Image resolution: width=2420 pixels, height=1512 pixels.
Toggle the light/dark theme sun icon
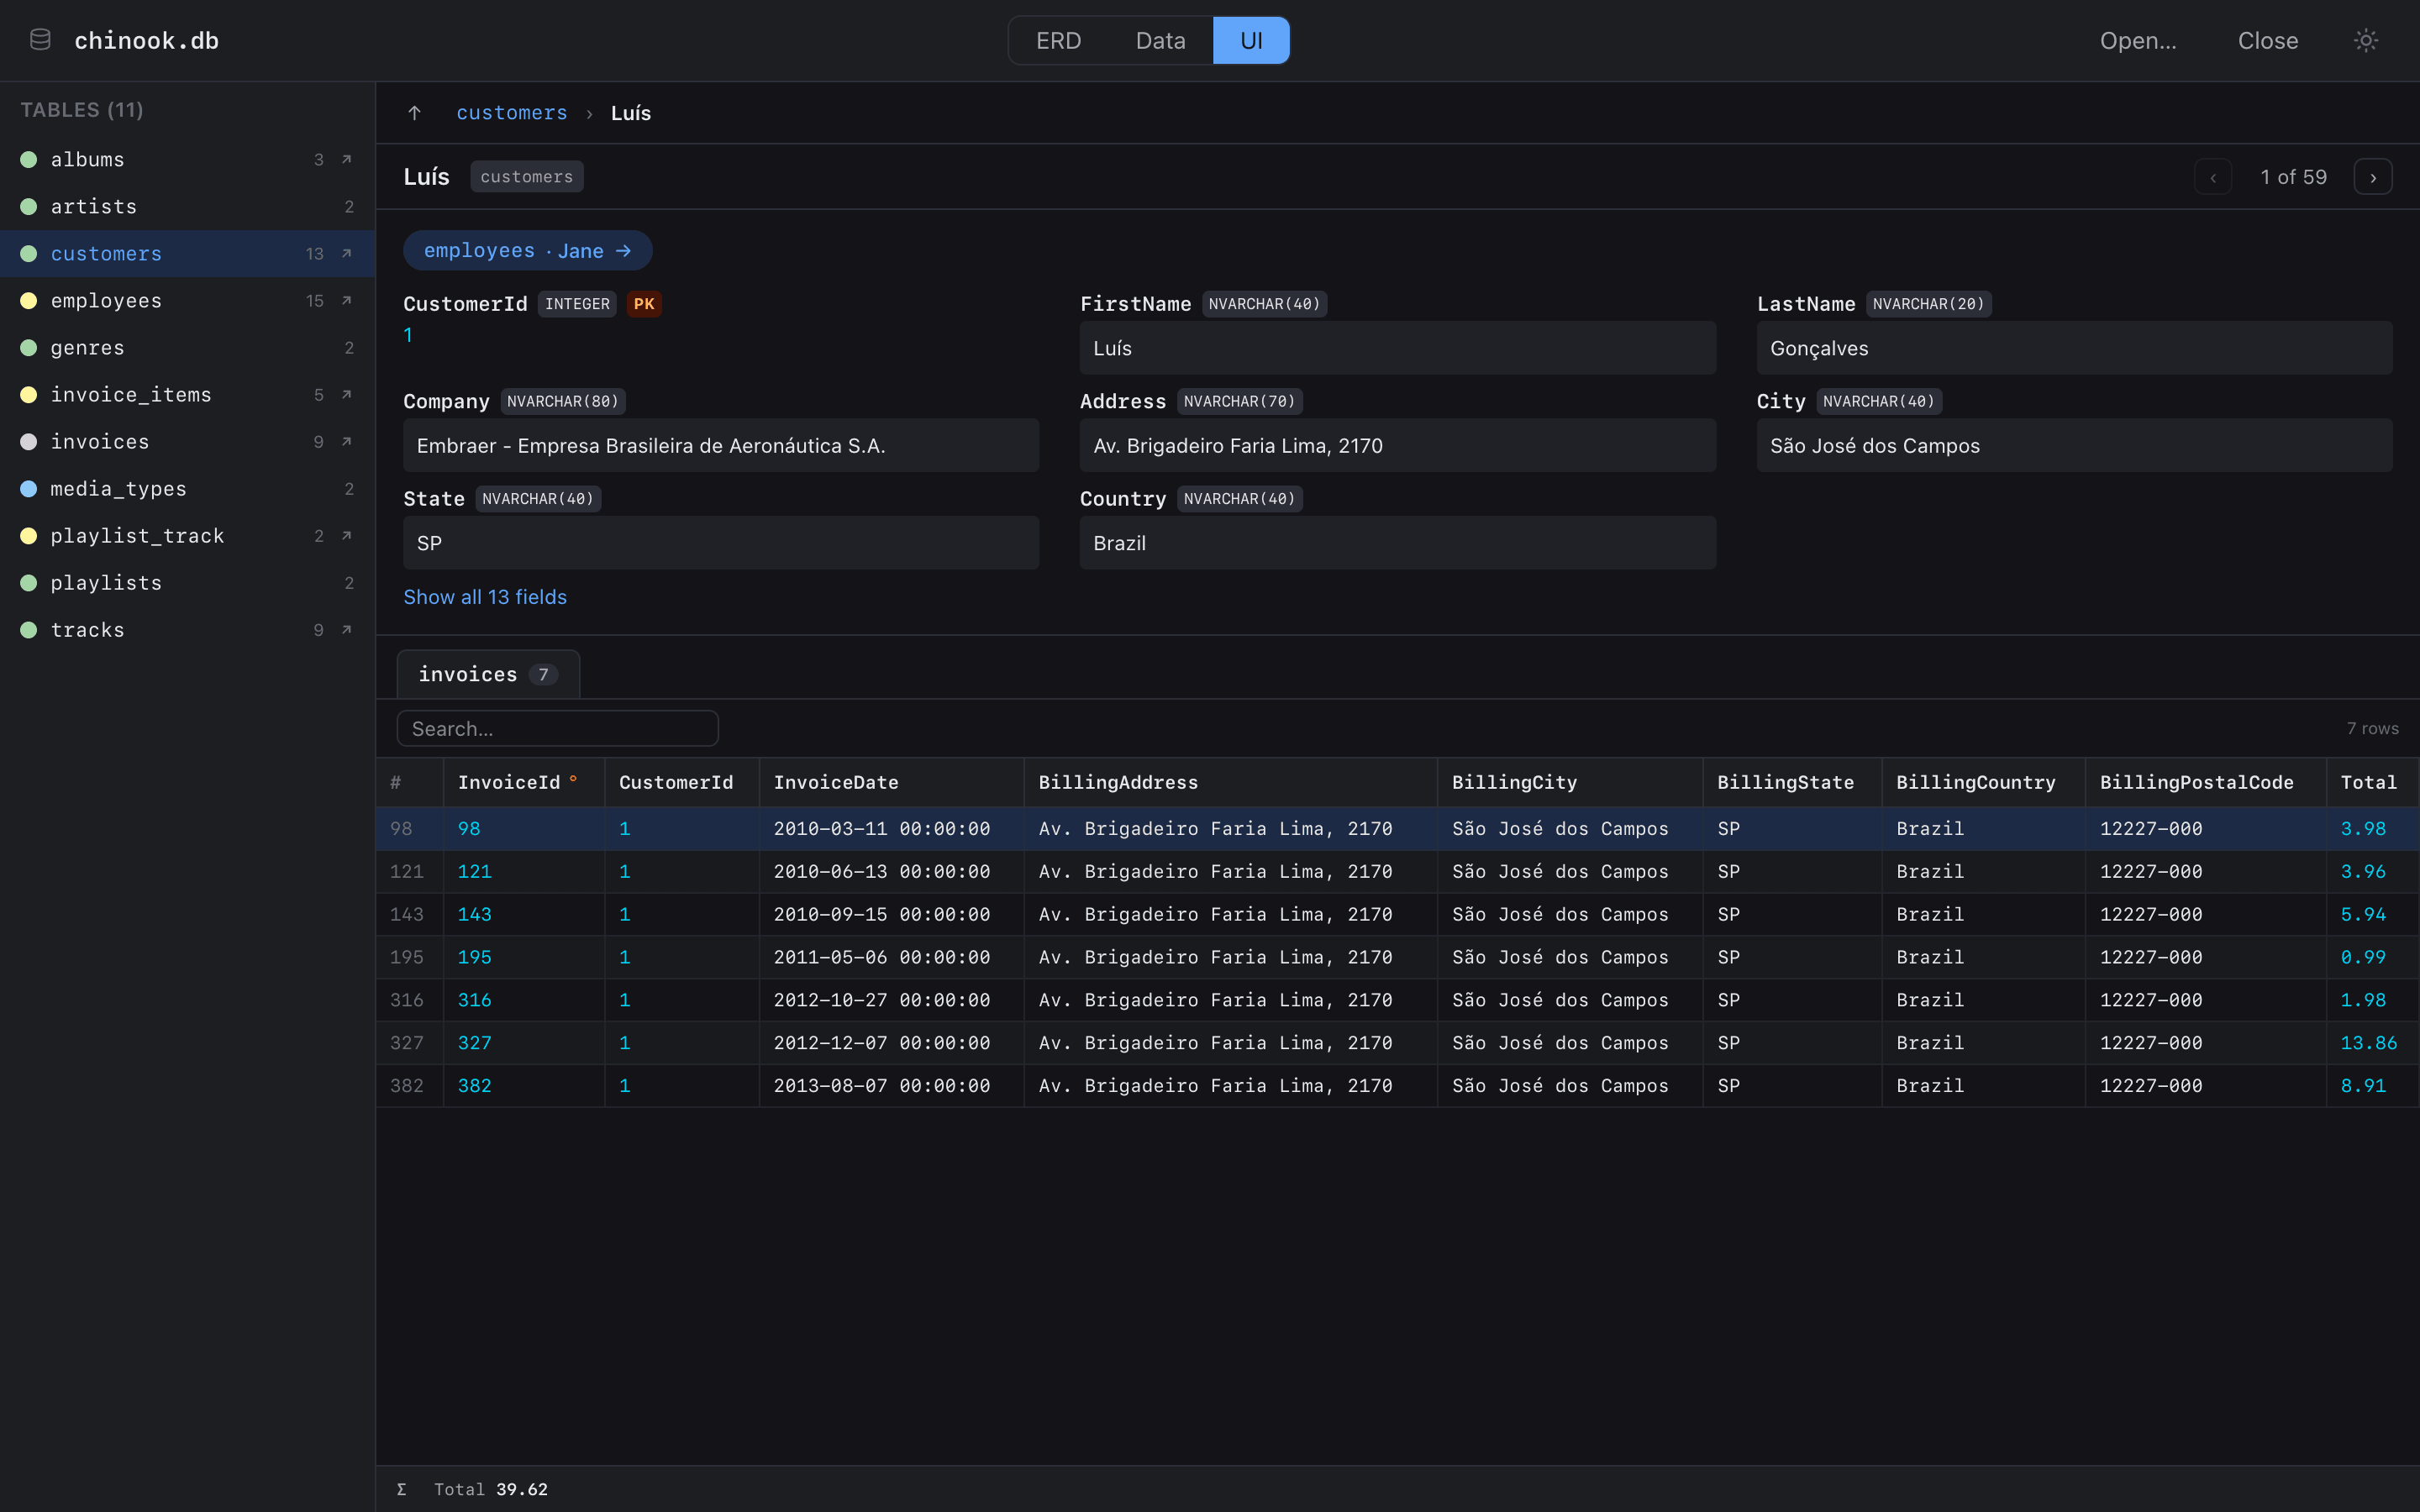point(2365,40)
